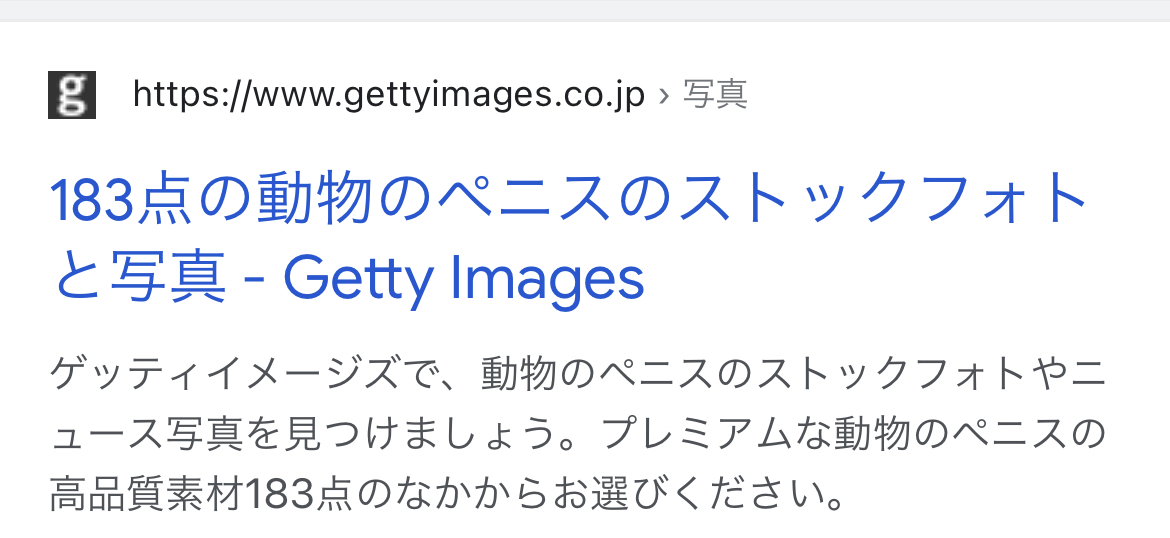The height and width of the screenshot is (538, 1170).
Task: Click the breadcrumb chevron separator after the URL
Action: pyautogui.click(x=664, y=96)
